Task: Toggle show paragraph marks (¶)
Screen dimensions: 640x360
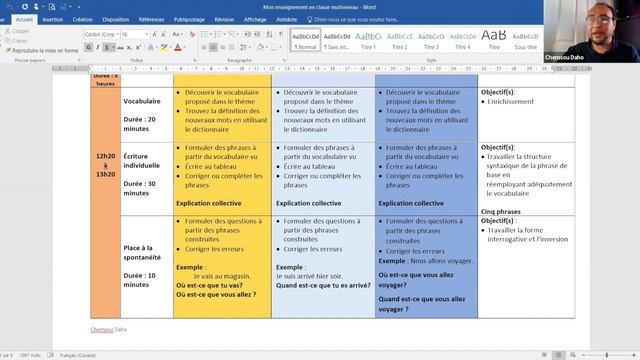Action: coord(281,35)
